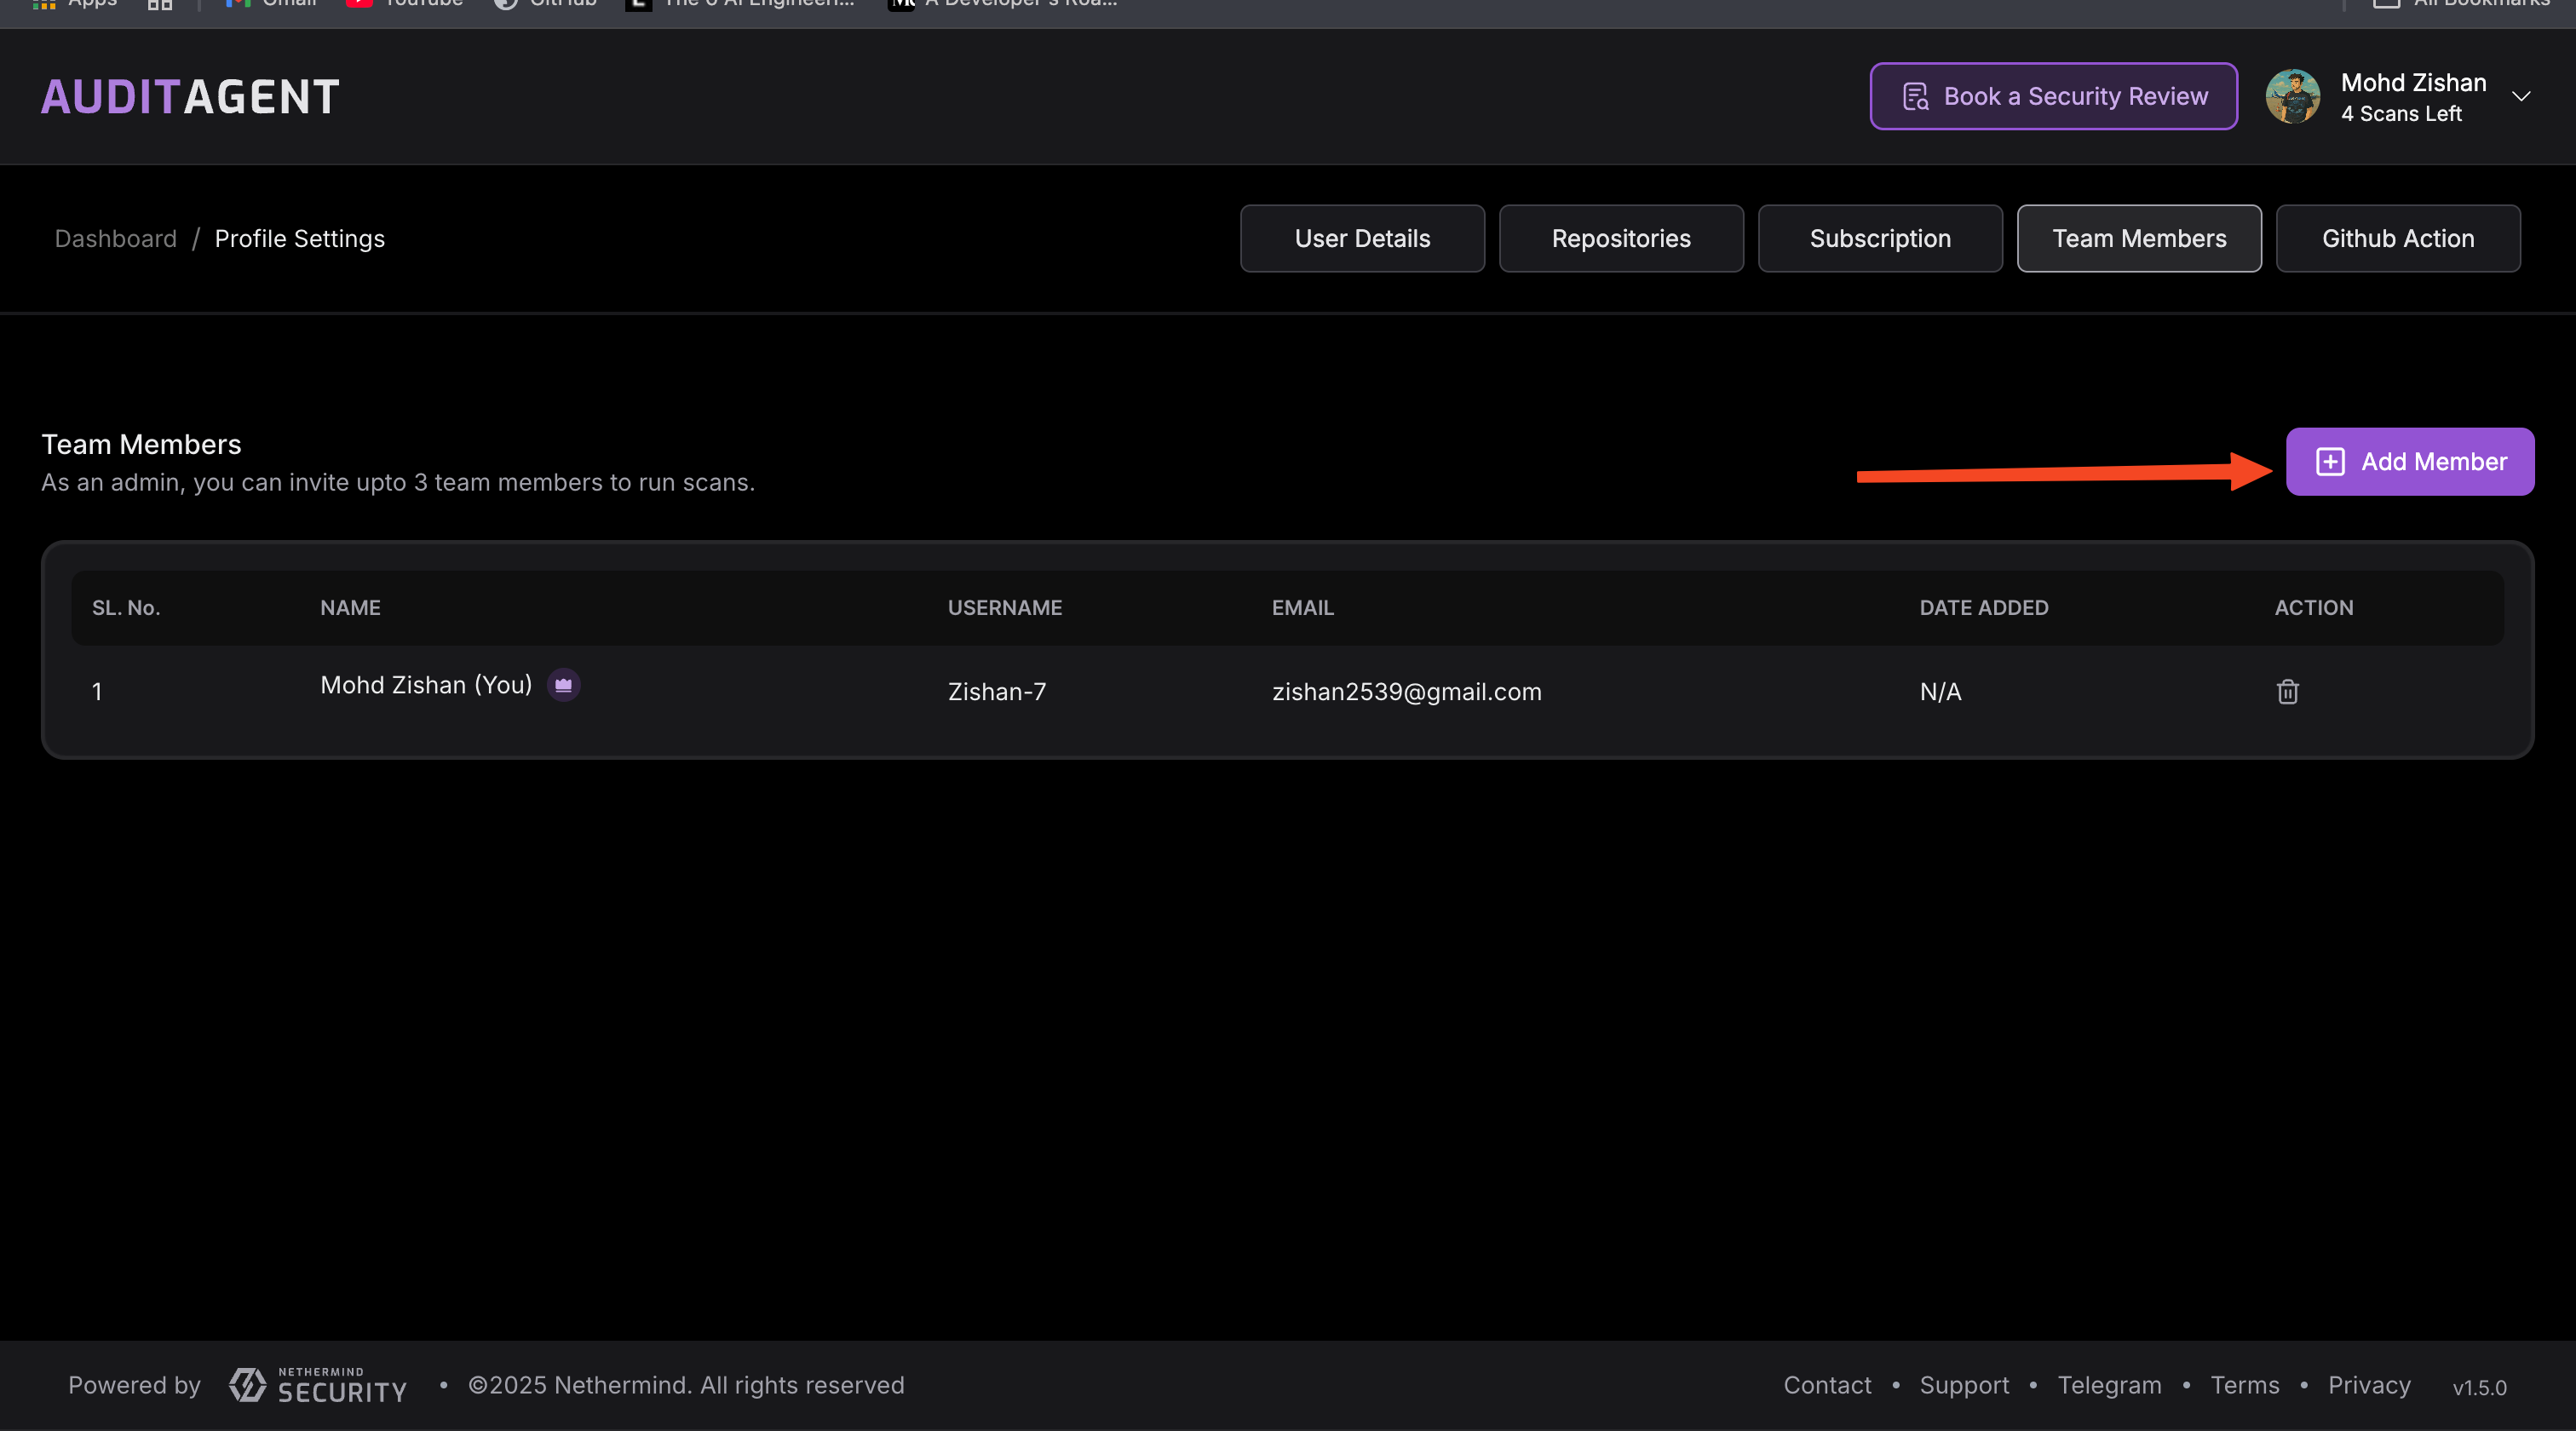Click the USERNAME column header

[x=1005, y=608]
